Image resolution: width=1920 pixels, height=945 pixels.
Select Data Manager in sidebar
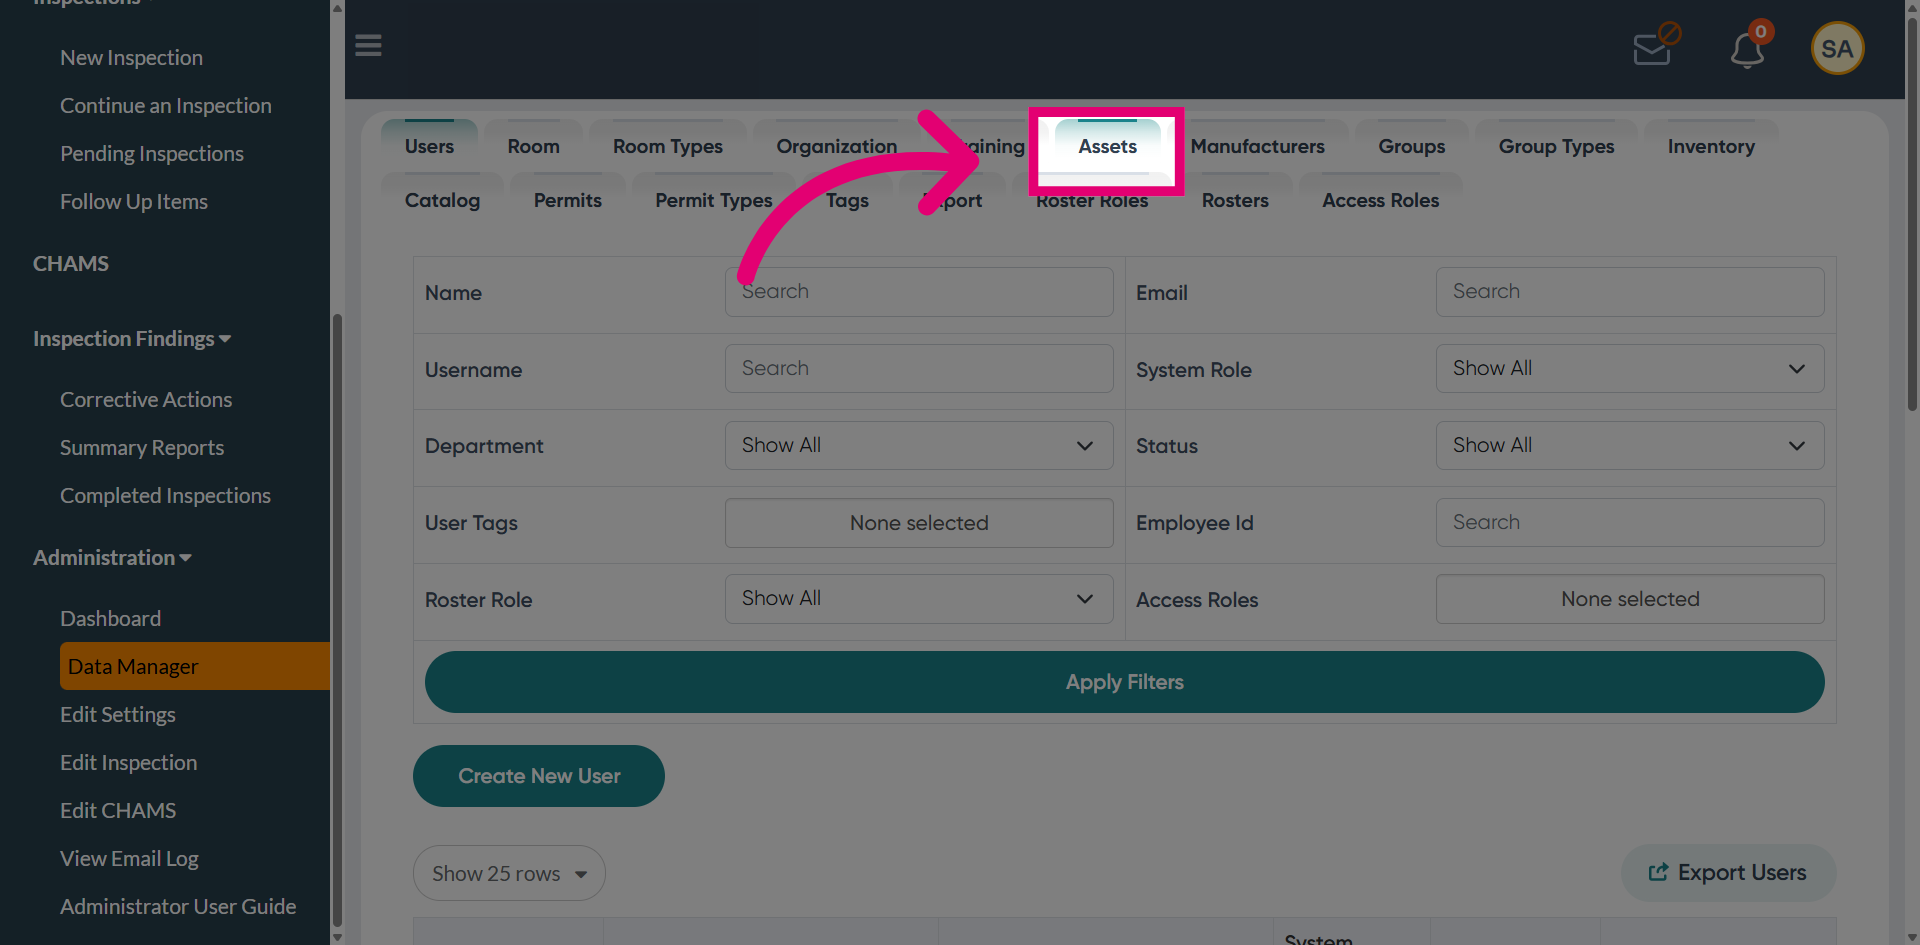195,667
